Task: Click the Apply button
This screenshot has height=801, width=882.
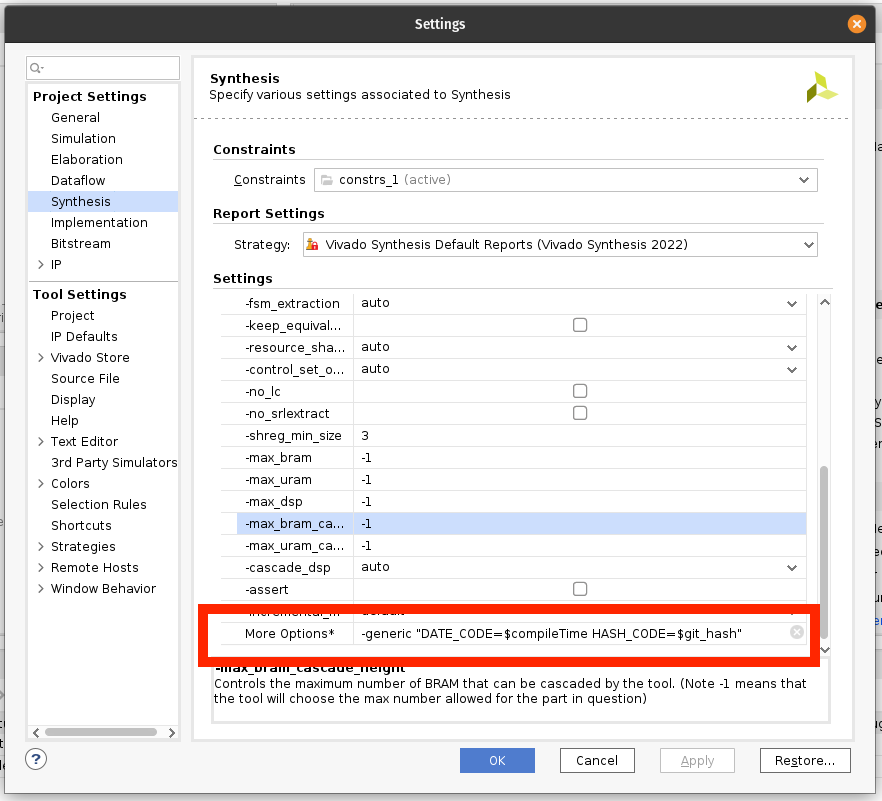Action: click(697, 760)
